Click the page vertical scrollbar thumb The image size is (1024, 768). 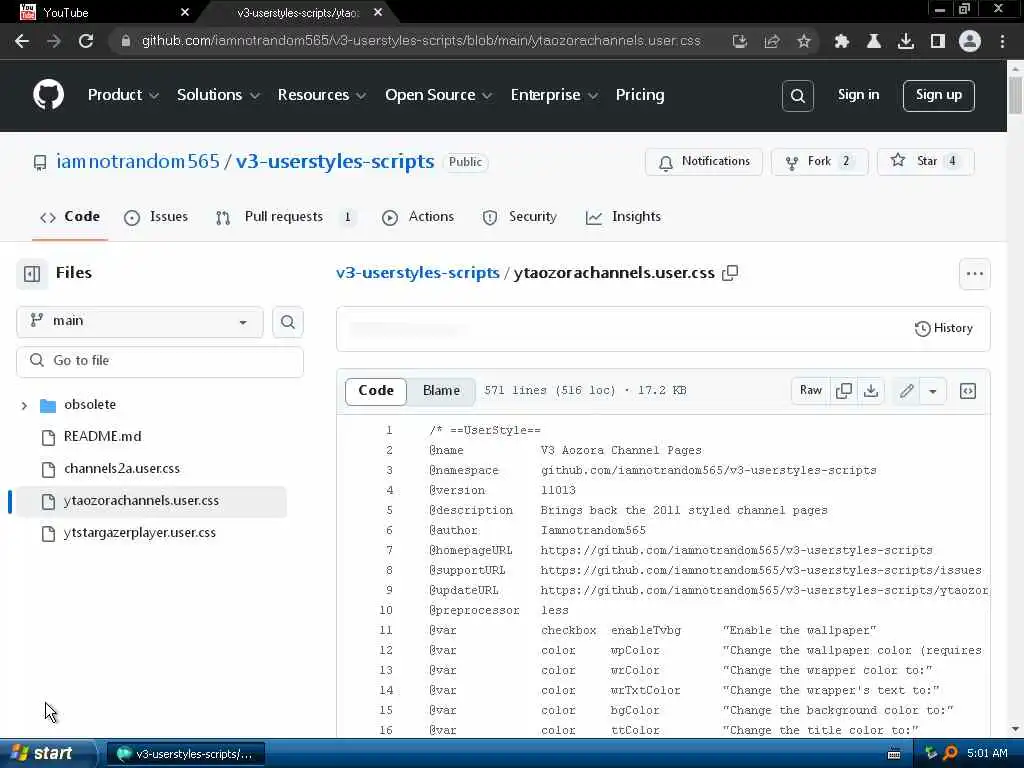pos(1015,95)
